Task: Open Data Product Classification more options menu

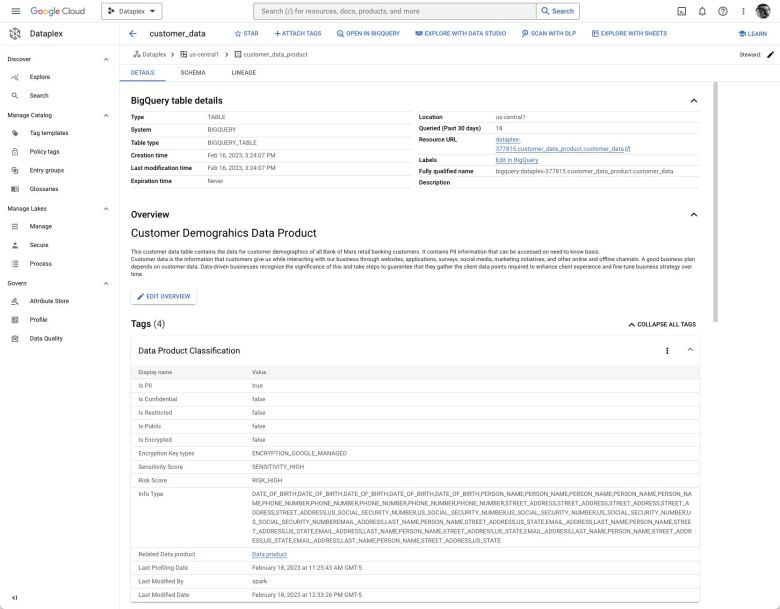Action: [667, 351]
